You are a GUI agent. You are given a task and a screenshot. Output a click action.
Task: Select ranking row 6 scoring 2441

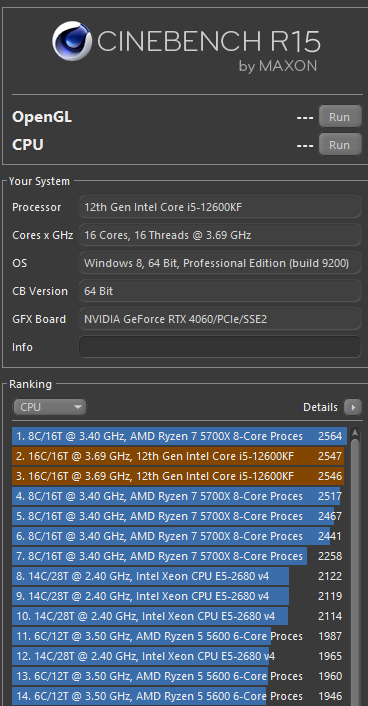pos(178,536)
